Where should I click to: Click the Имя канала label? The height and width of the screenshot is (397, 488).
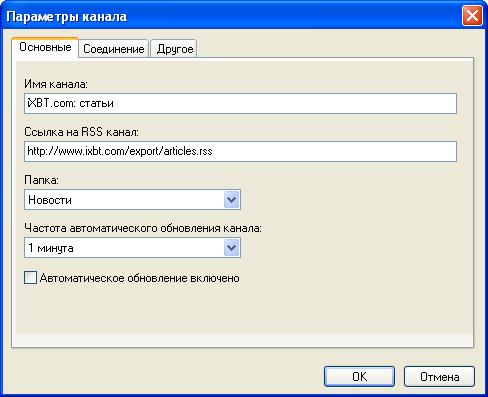(56, 84)
